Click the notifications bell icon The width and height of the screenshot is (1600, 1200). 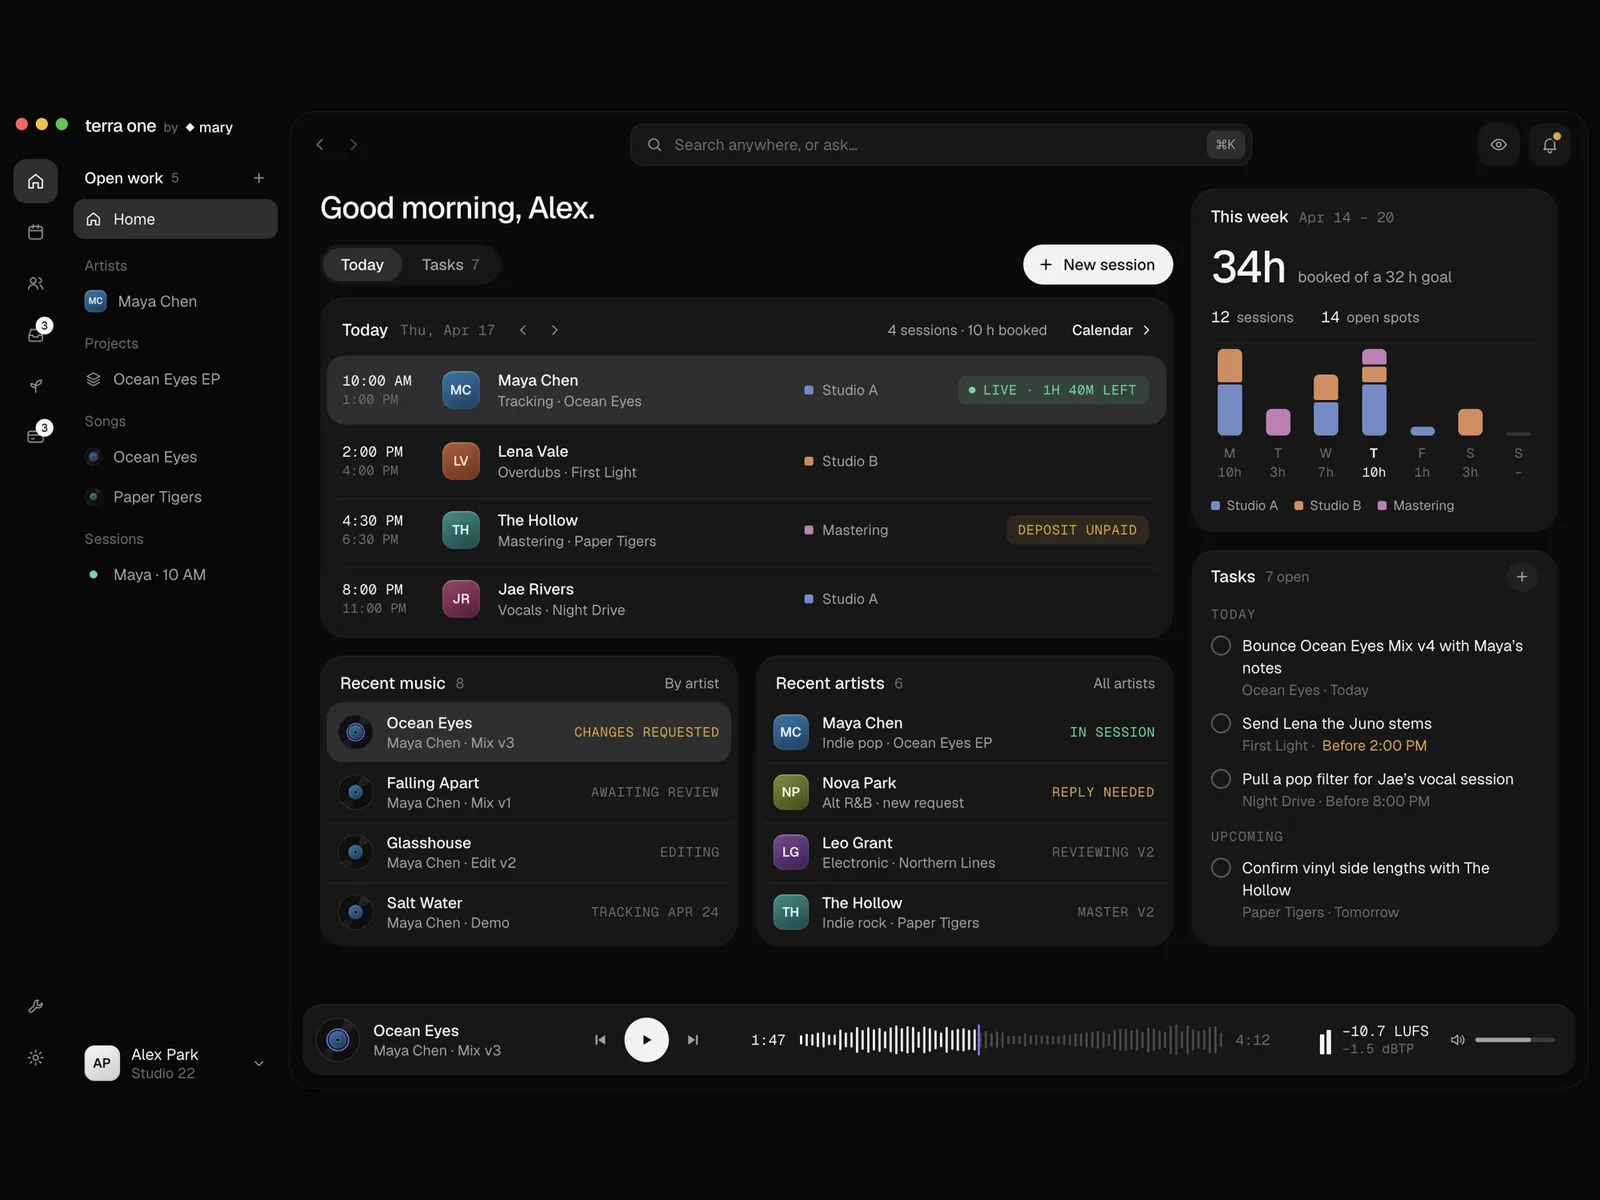1550,145
